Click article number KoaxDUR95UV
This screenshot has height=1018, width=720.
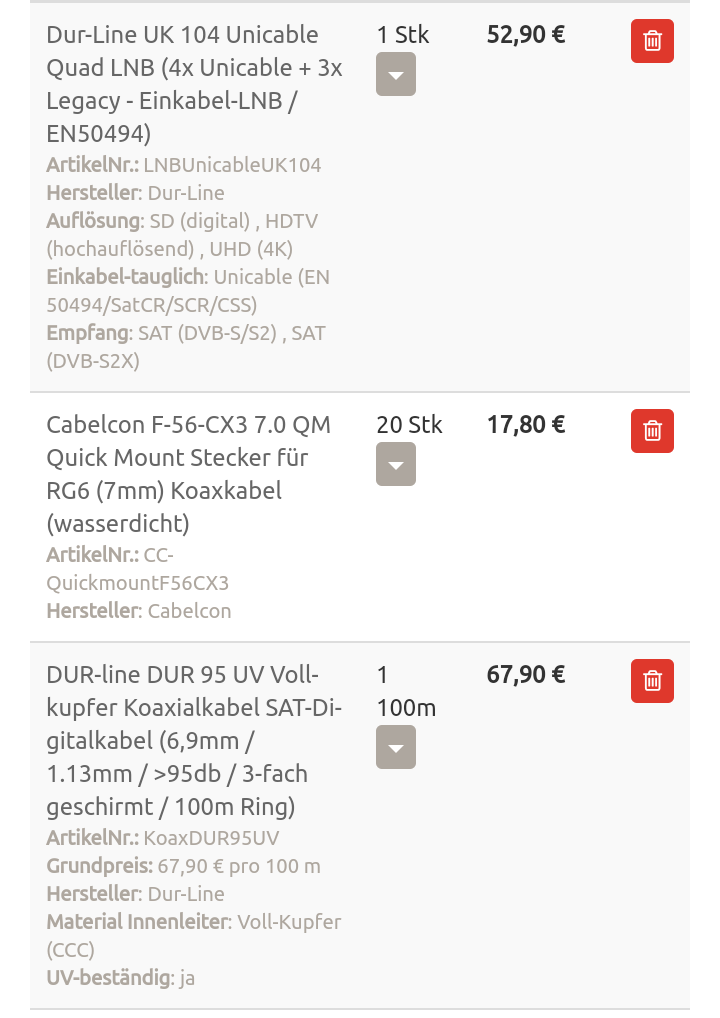coord(211,838)
